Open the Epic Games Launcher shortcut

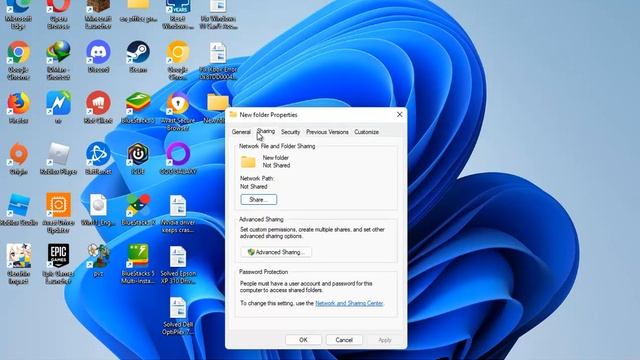(58, 257)
